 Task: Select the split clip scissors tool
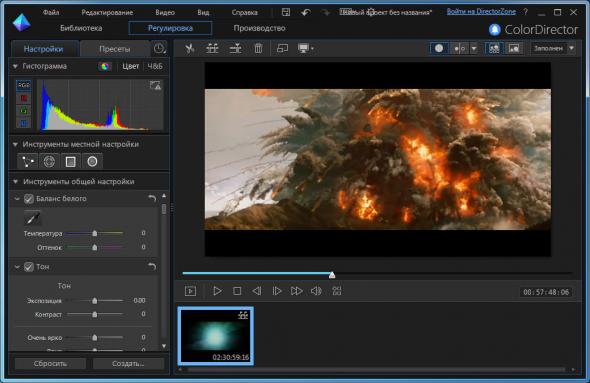190,48
